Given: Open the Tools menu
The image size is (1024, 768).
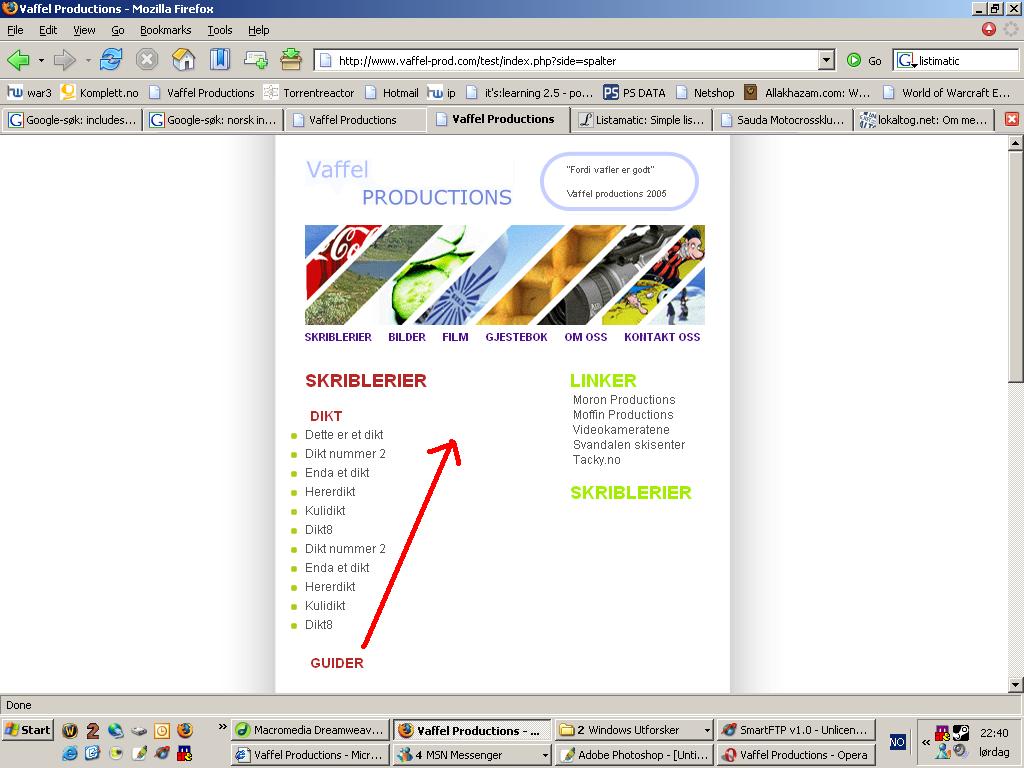Looking at the screenshot, I should click(219, 30).
